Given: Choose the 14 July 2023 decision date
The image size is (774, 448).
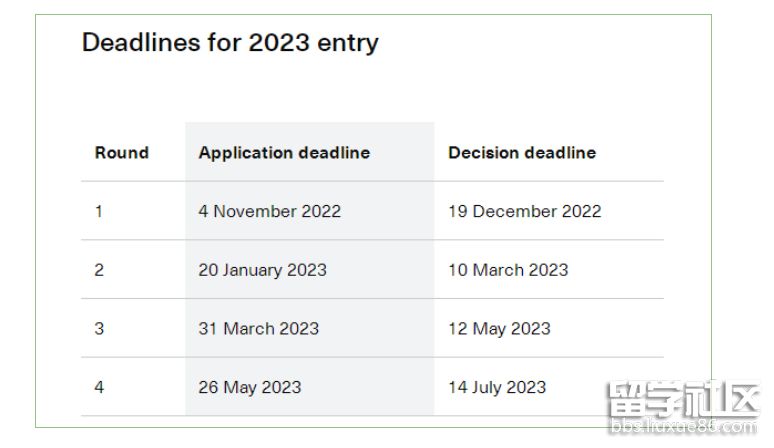Looking at the screenshot, I should tap(497, 387).
